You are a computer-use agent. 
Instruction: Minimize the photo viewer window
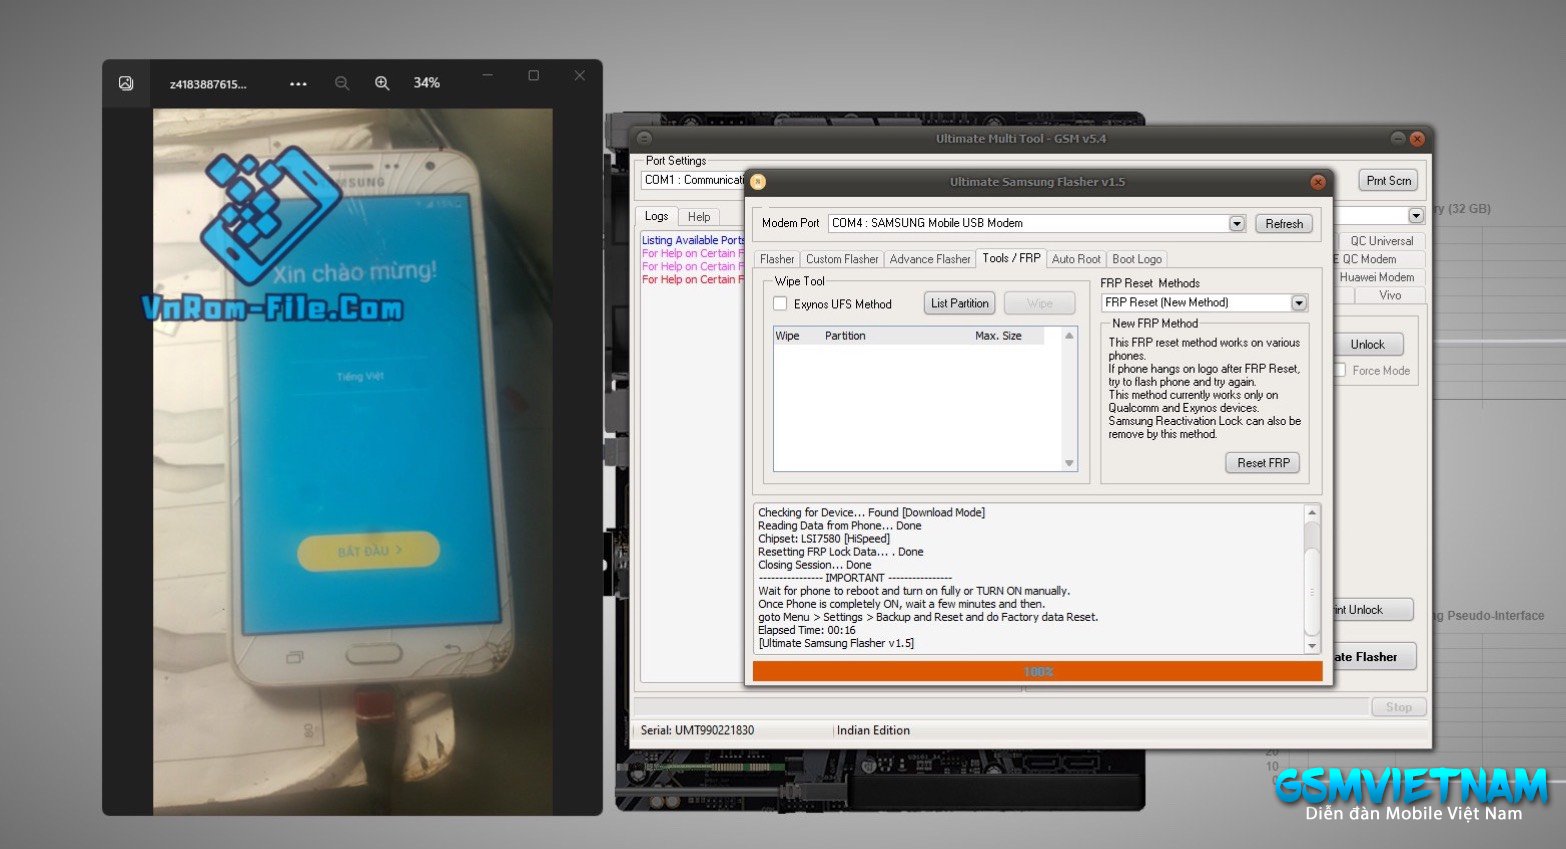tap(488, 75)
